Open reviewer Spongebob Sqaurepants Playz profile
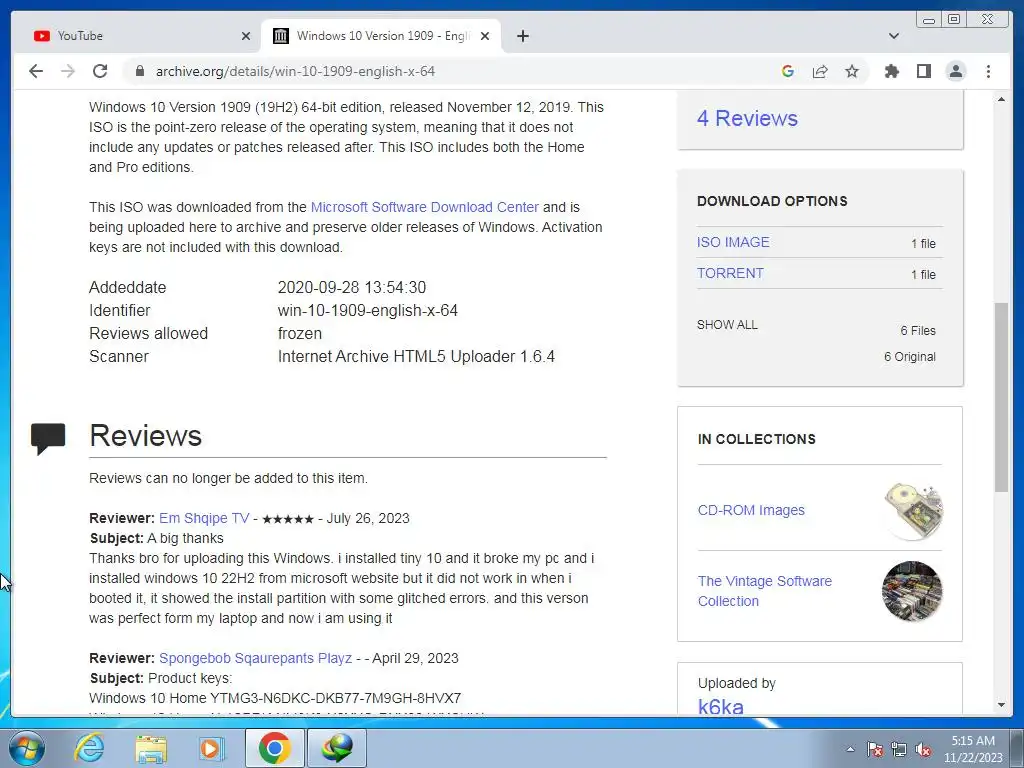Viewport: 1024px width, 768px height. tap(255, 658)
